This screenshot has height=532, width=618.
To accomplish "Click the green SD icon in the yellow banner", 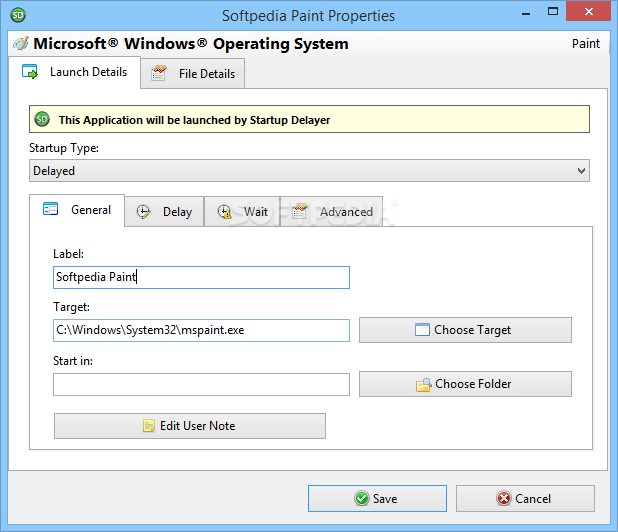I will point(42,119).
